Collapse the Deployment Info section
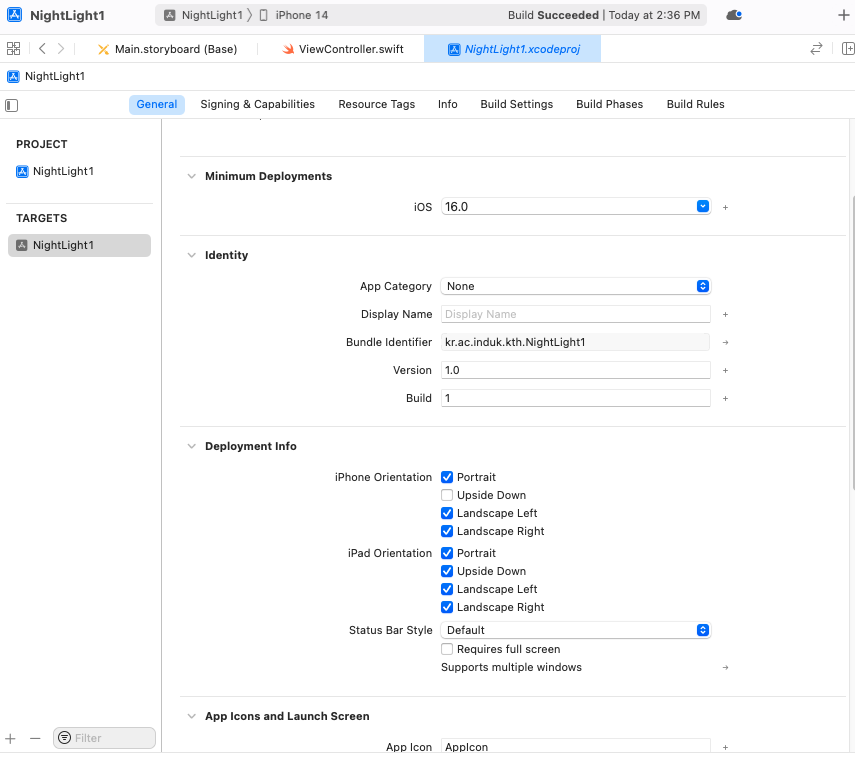 click(191, 446)
